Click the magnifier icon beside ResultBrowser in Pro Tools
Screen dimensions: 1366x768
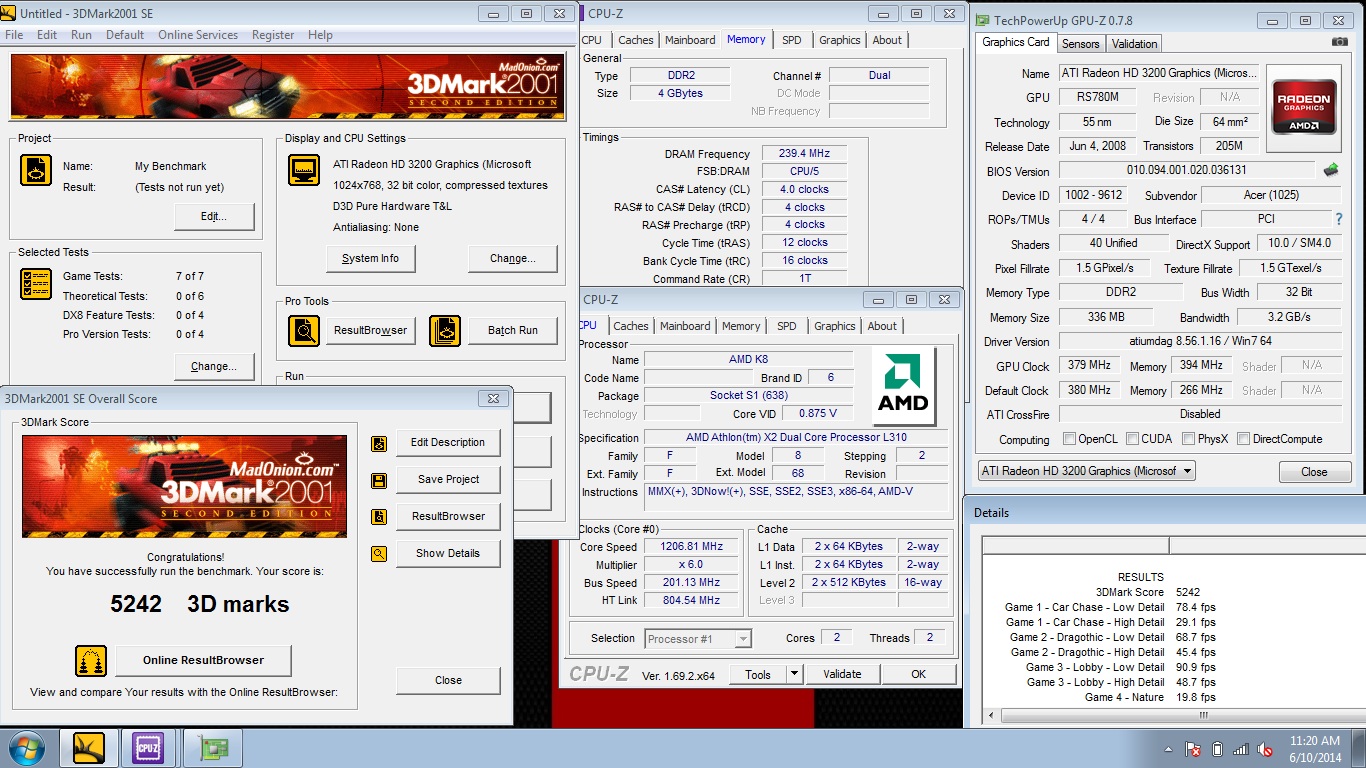click(x=304, y=330)
